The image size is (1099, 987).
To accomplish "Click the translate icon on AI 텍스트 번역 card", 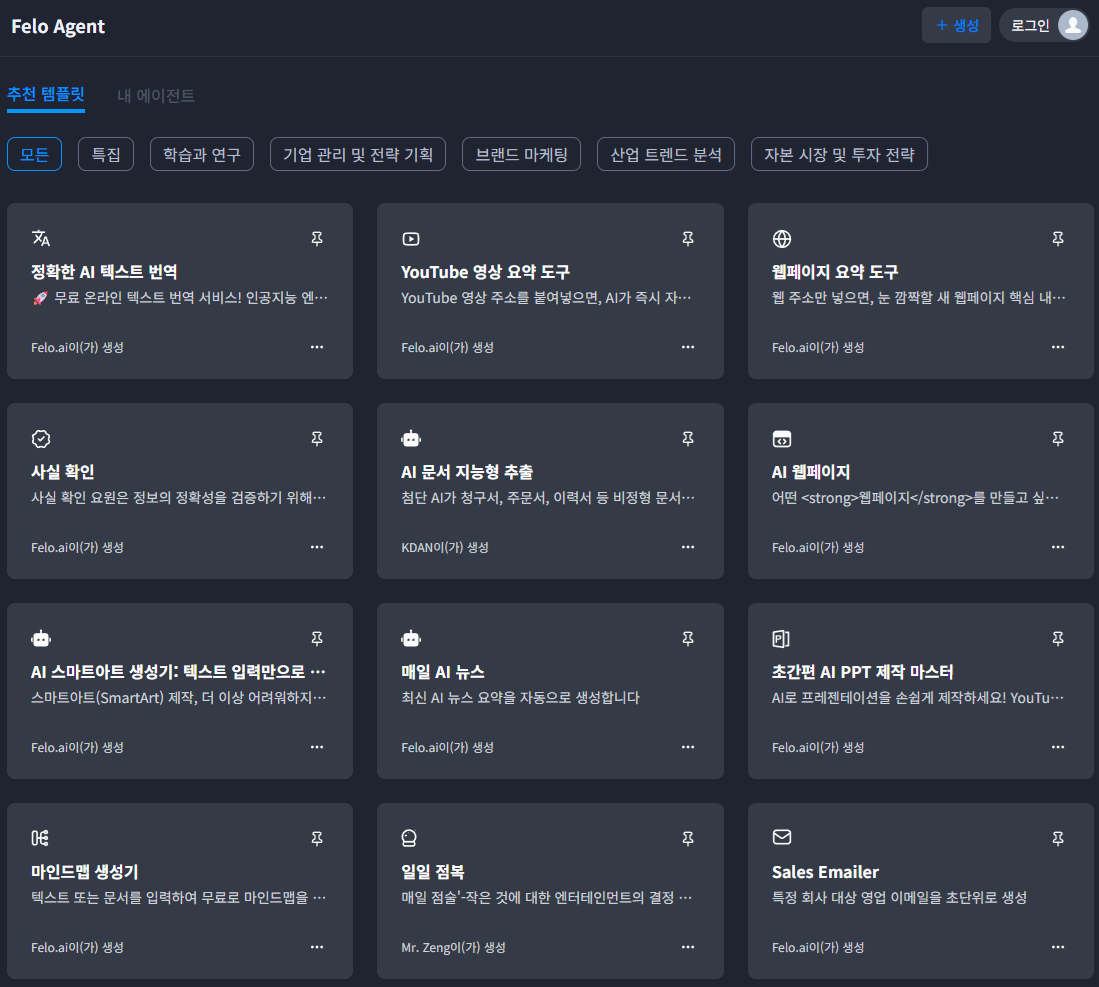I will 41,238.
